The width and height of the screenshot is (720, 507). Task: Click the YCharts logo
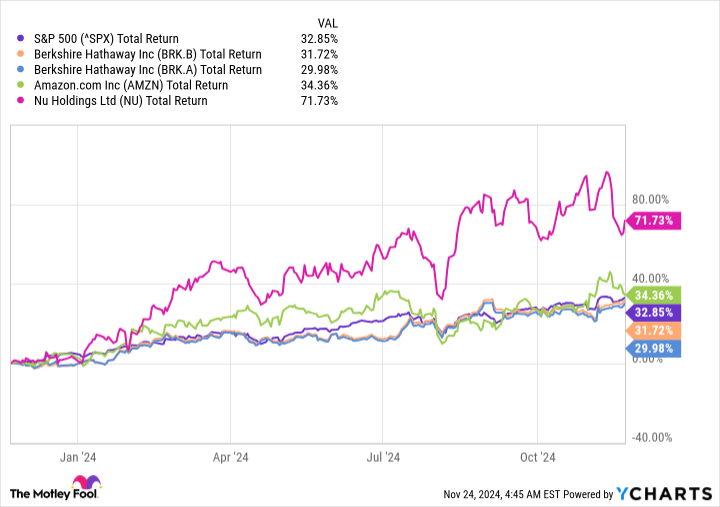click(664, 494)
